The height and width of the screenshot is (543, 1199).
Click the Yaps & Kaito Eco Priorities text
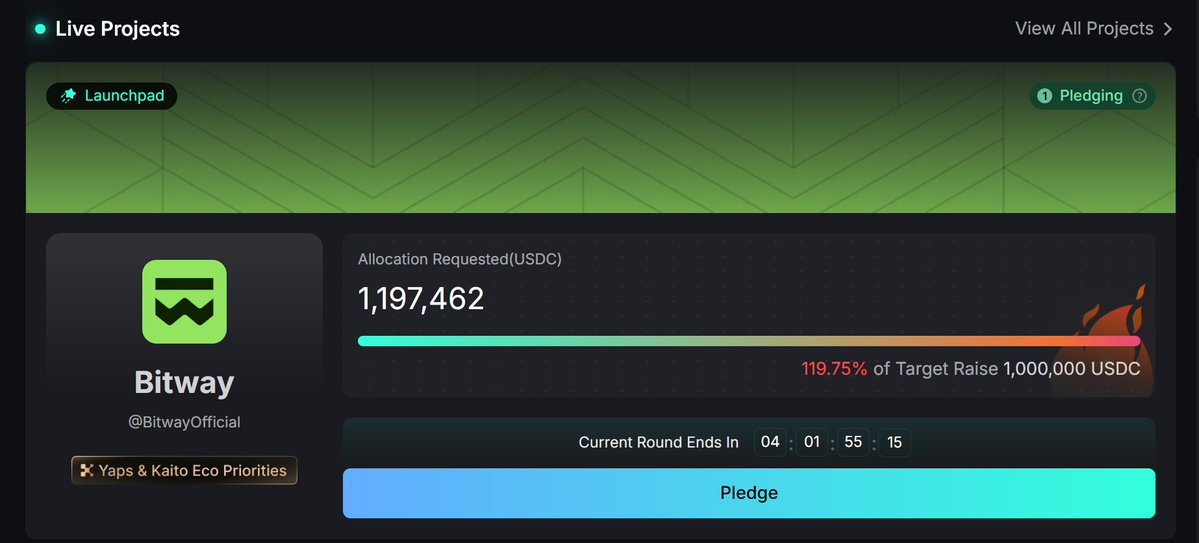pos(192,471)
